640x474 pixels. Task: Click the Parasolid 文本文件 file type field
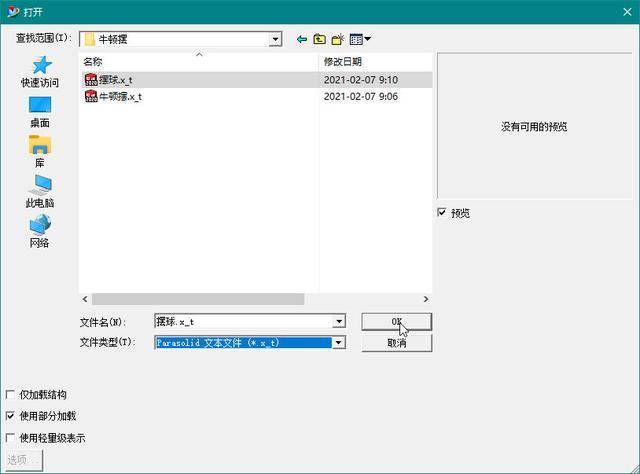point(244,343)
